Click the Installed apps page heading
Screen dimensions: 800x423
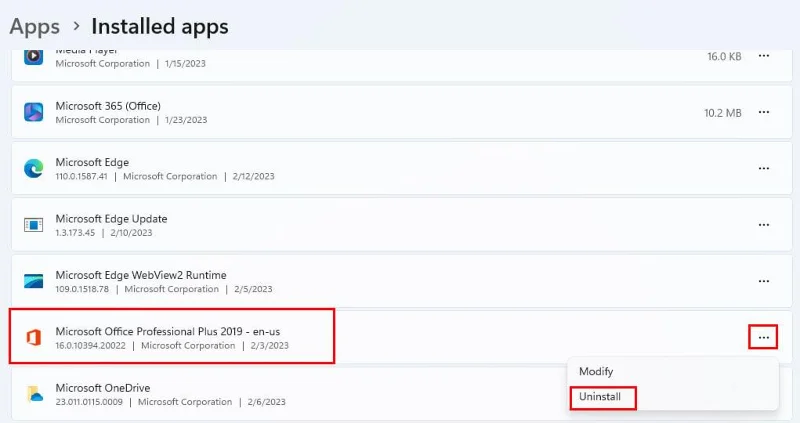(160, 25)
